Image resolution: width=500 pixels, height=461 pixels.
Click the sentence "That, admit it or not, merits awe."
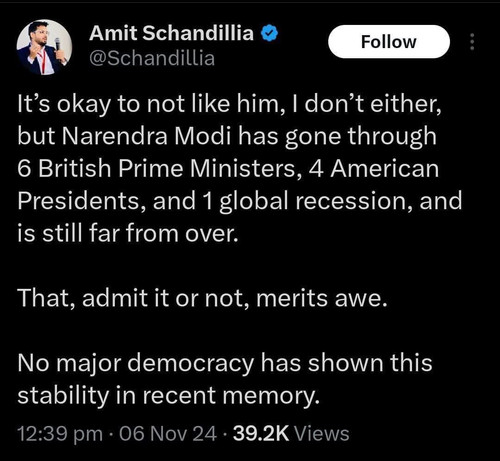click(202, 298)
